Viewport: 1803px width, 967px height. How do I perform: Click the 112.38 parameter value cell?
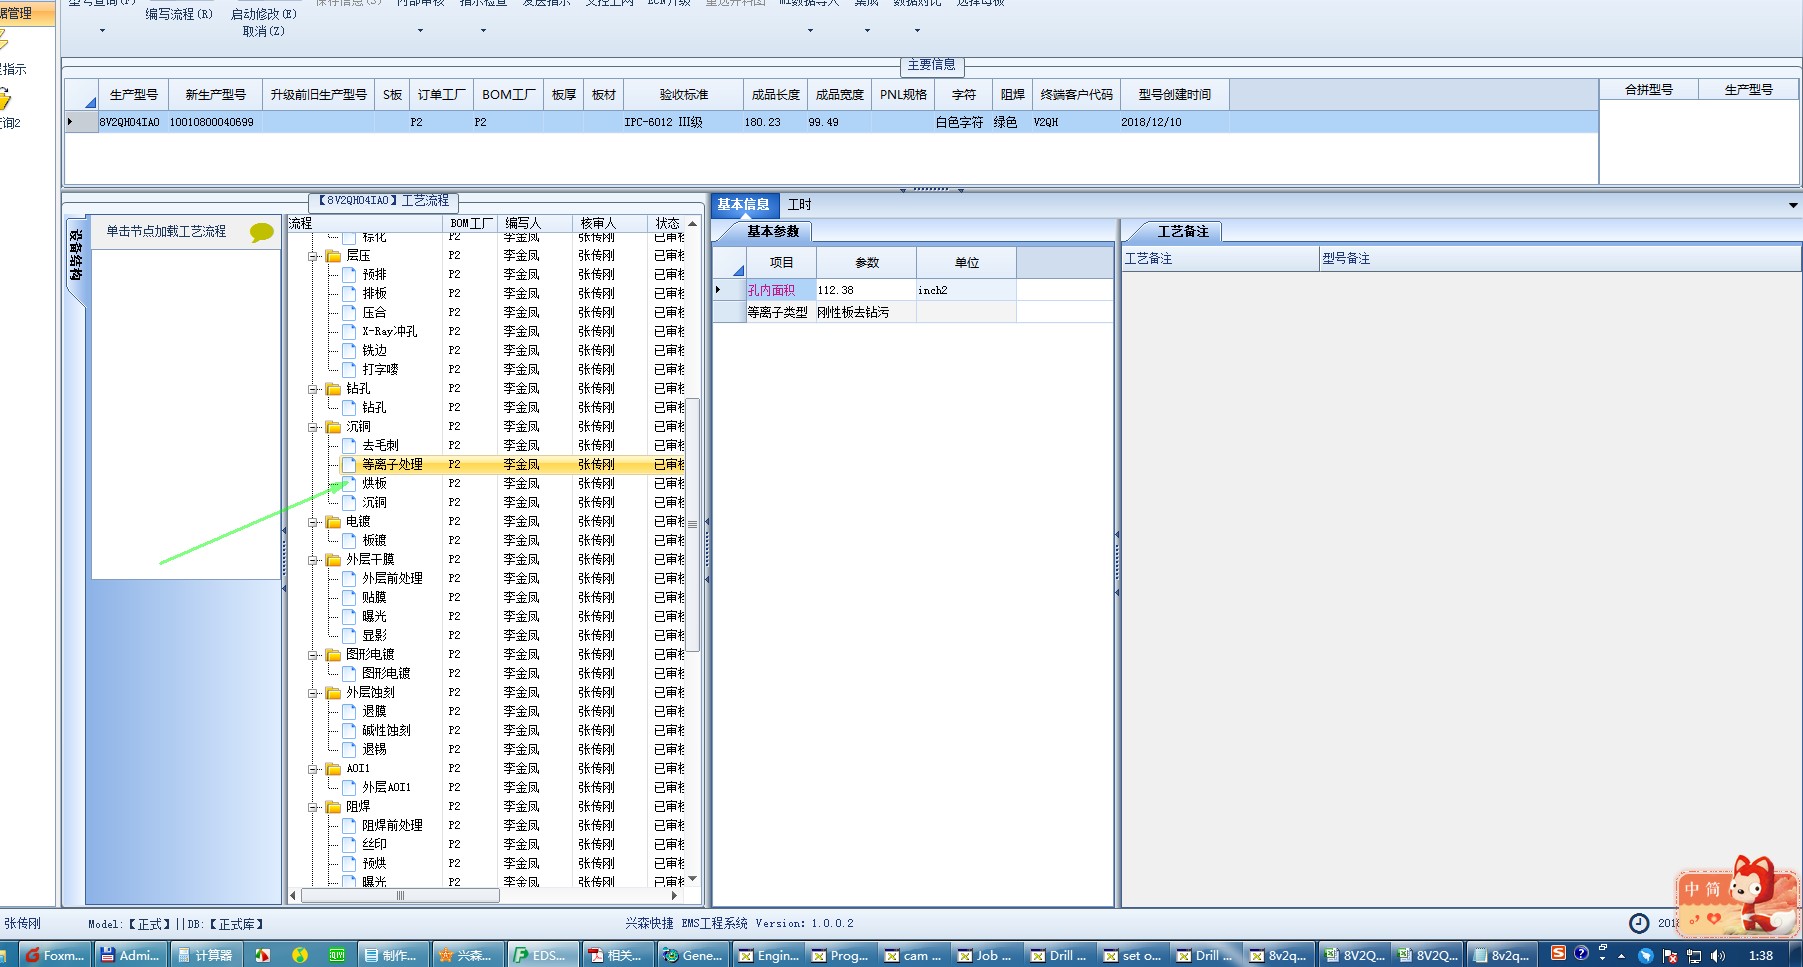pyautogui.click(x=866, y=290)
